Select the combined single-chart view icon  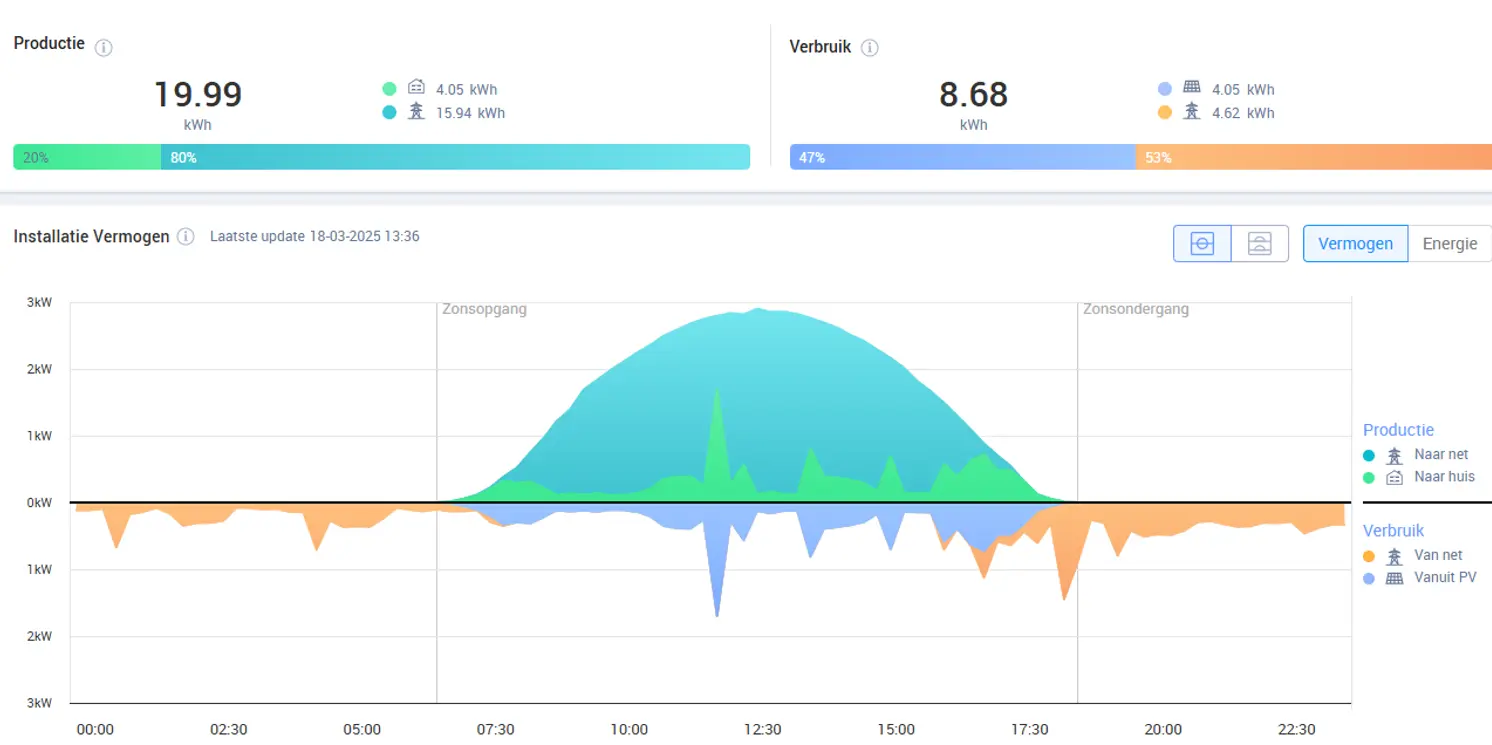(x=1202, y=244)
